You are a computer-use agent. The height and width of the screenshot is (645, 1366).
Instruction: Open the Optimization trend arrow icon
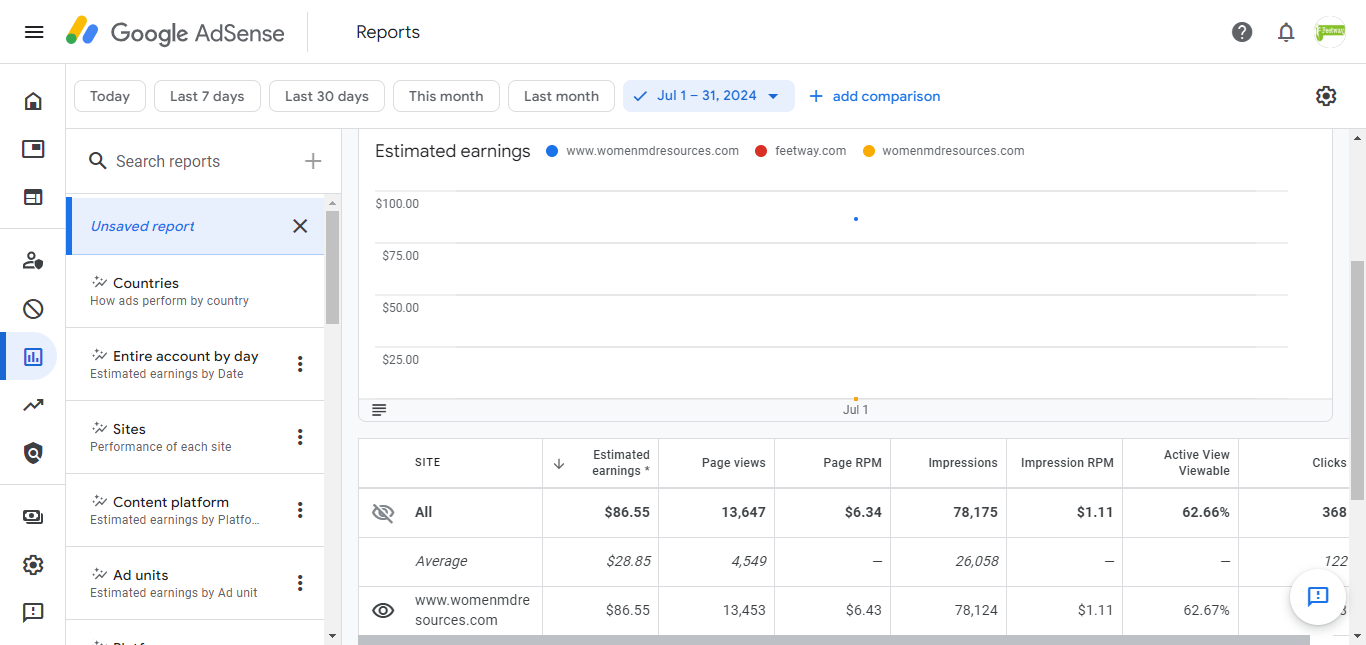33,405
